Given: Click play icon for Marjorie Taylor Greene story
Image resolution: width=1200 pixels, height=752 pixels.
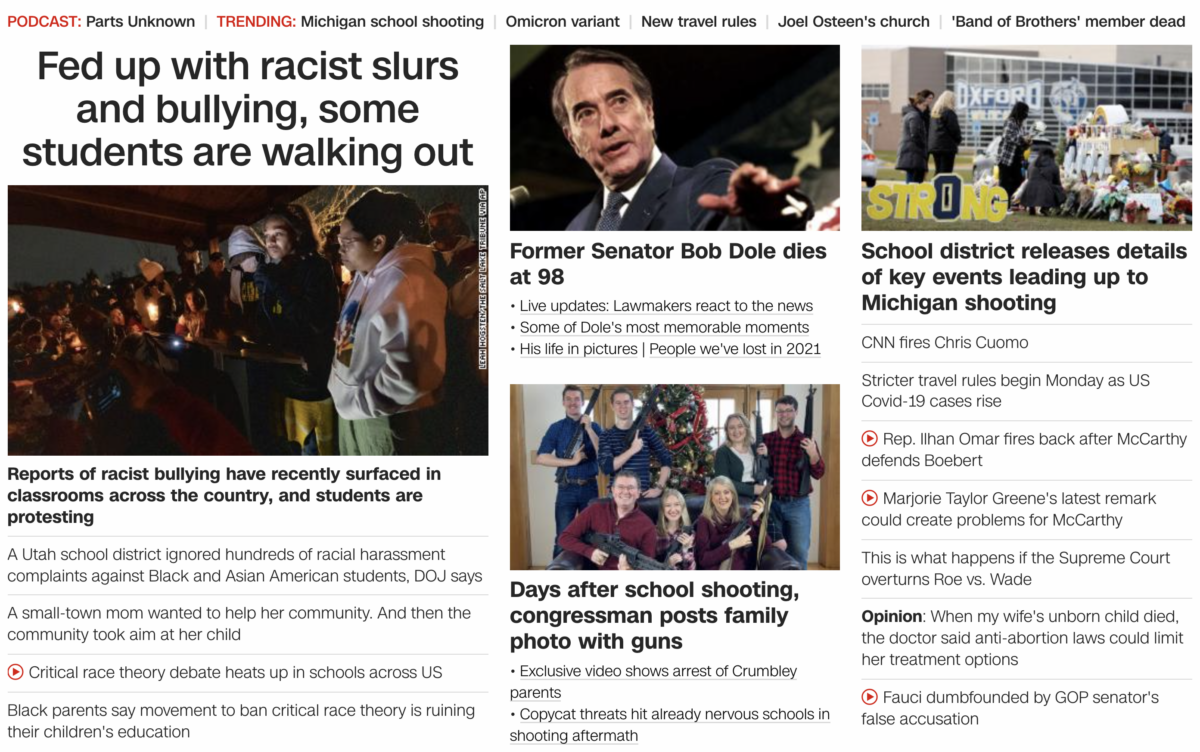Looking at the screenshot, I should tap(869, 498).
